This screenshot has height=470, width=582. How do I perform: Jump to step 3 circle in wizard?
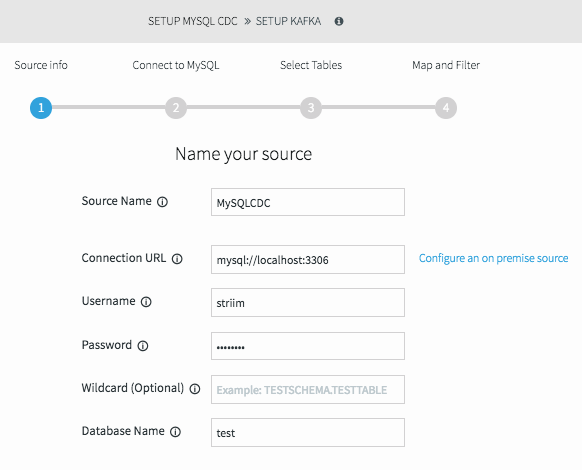pos(311,108)
